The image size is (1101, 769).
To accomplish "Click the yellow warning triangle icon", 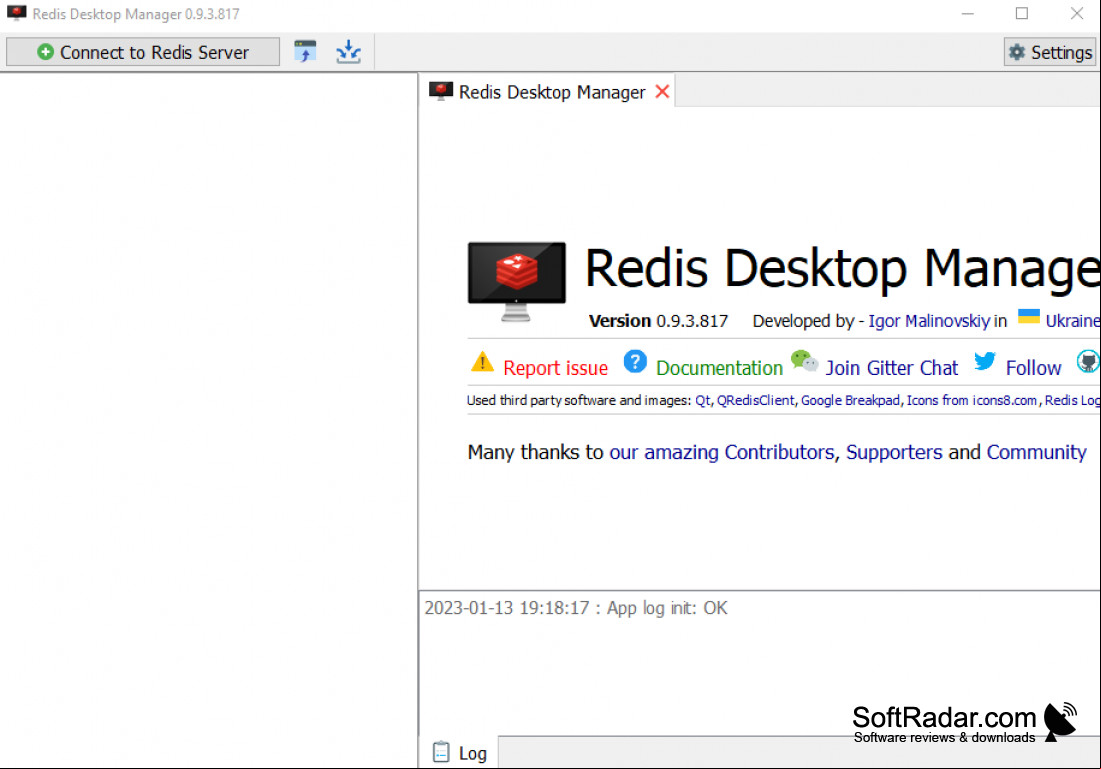I will (482, 362).
